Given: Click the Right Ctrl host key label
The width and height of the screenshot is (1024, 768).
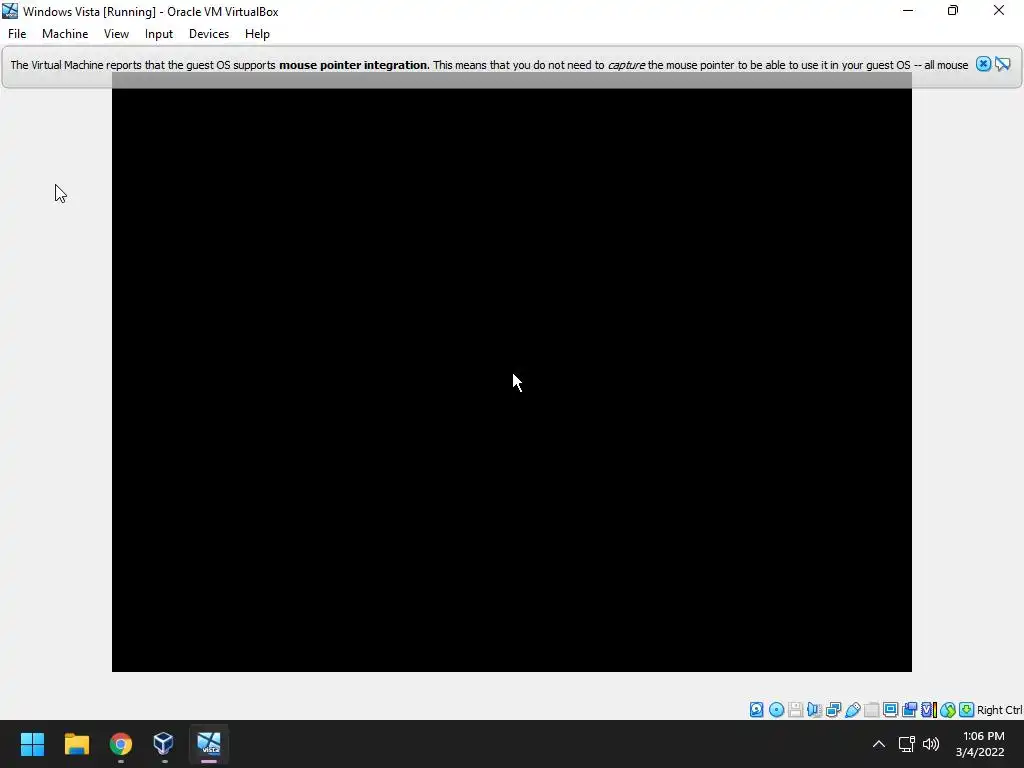Looking at the screenshot, I should (x=1000, y=710).
